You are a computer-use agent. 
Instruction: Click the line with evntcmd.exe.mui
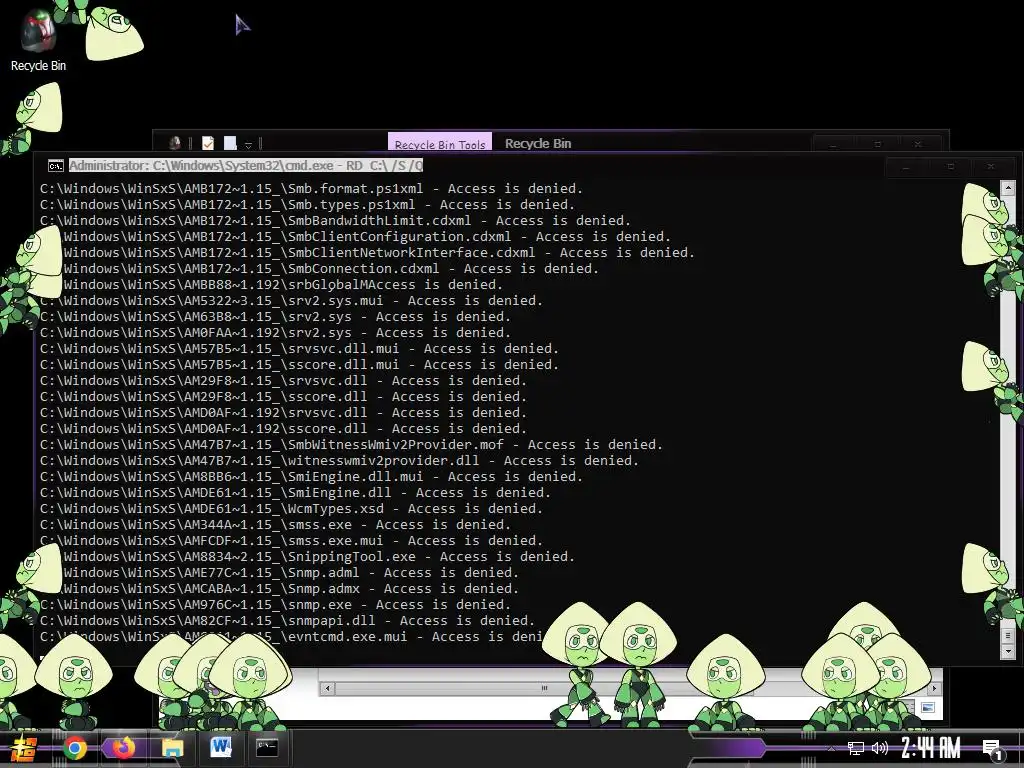click(291, 636)
